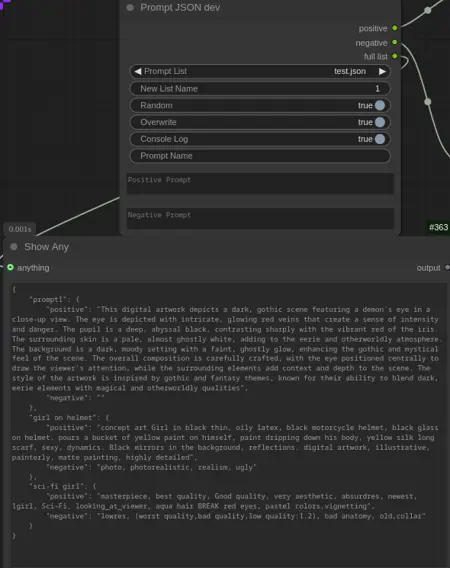The width and height of the screenshot is (450, 568).
Task: Open the Prompt List test.json selector
Action: (x=260, y=71)
